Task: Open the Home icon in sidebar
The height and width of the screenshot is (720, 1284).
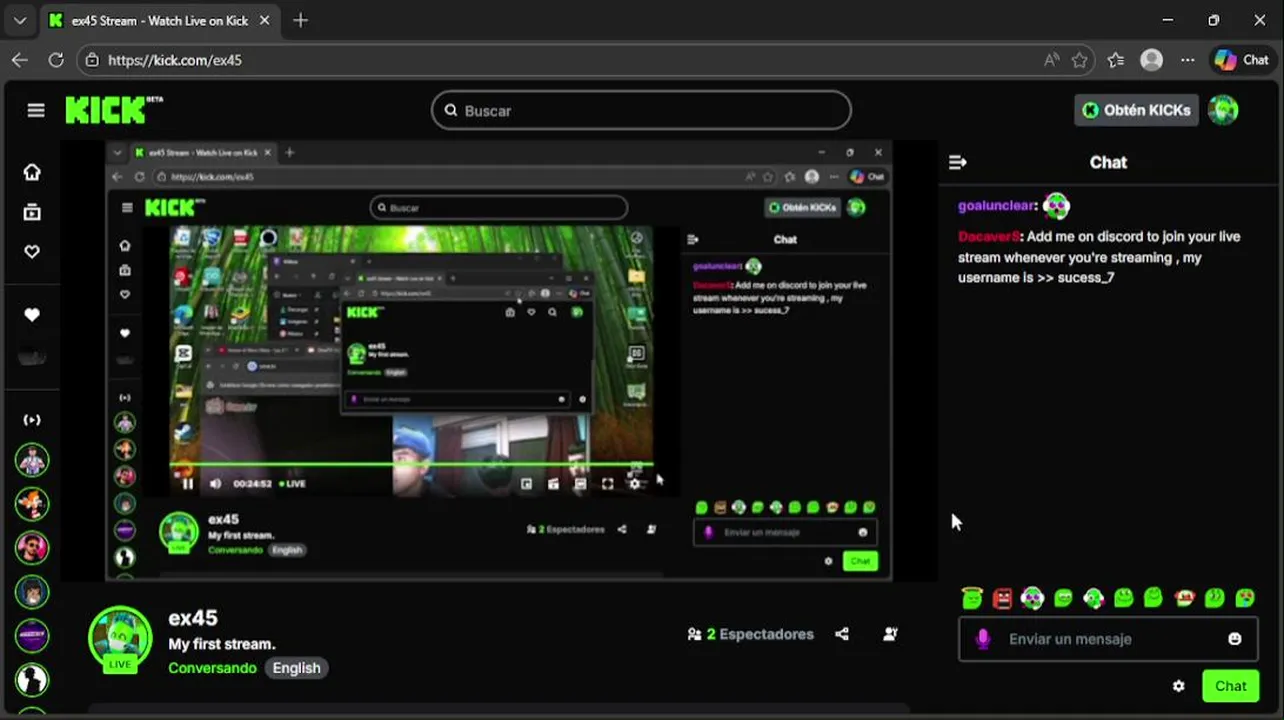Action: (x=32, y=172)
